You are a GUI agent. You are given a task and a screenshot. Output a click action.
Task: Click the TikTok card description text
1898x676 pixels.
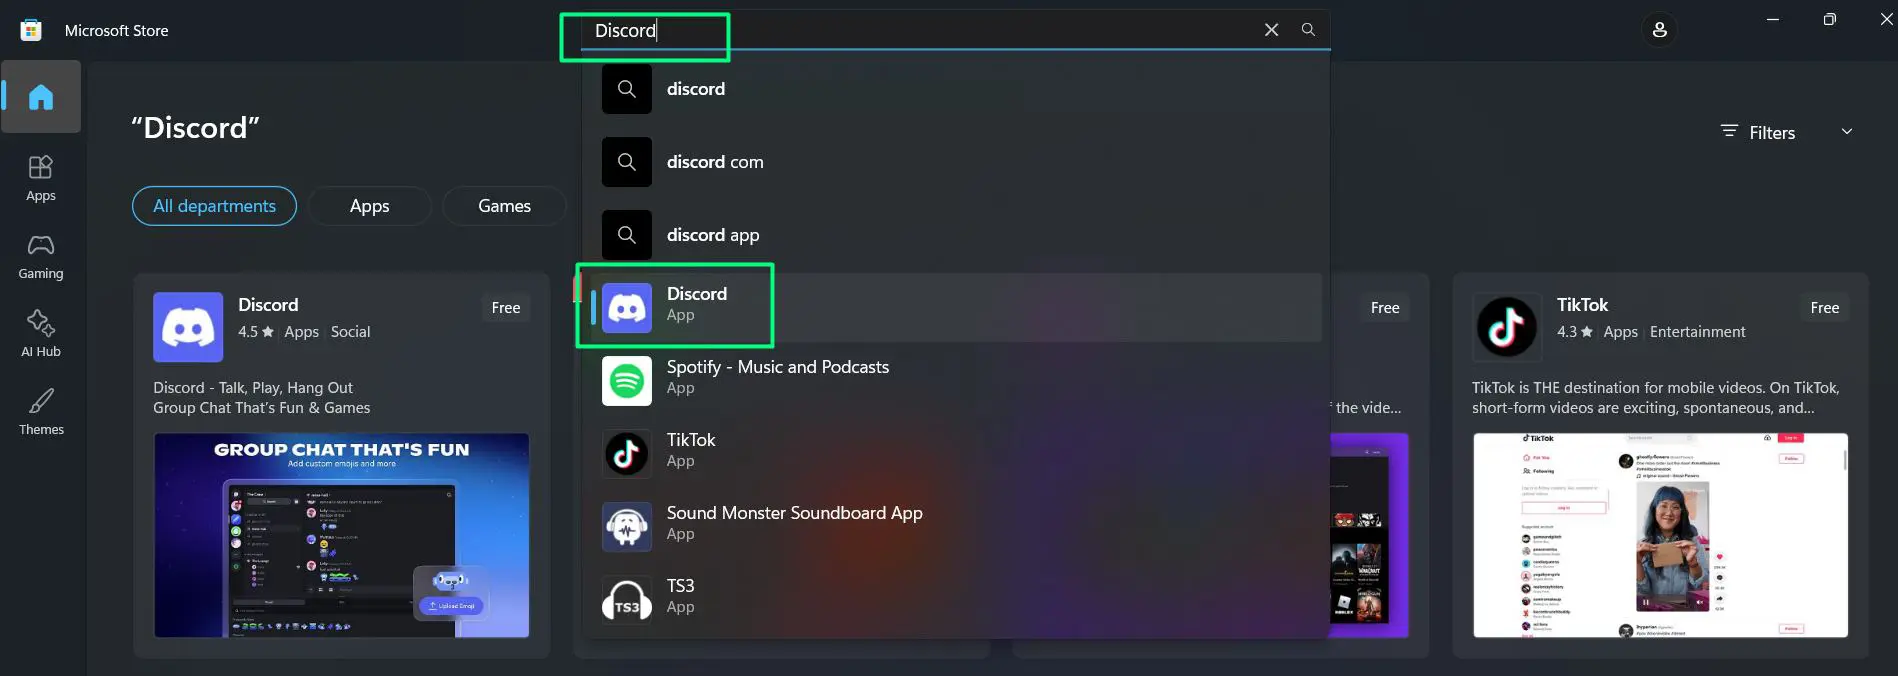click(x=1656, y=398)
